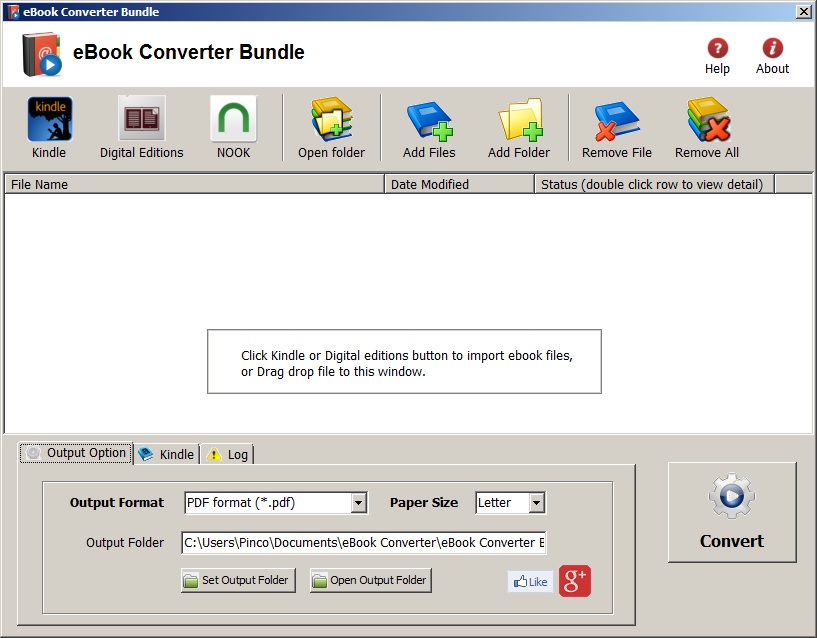The image size is (817, 638).
Task: Click the eBook Converter Bundle logo
Action: 42,54
